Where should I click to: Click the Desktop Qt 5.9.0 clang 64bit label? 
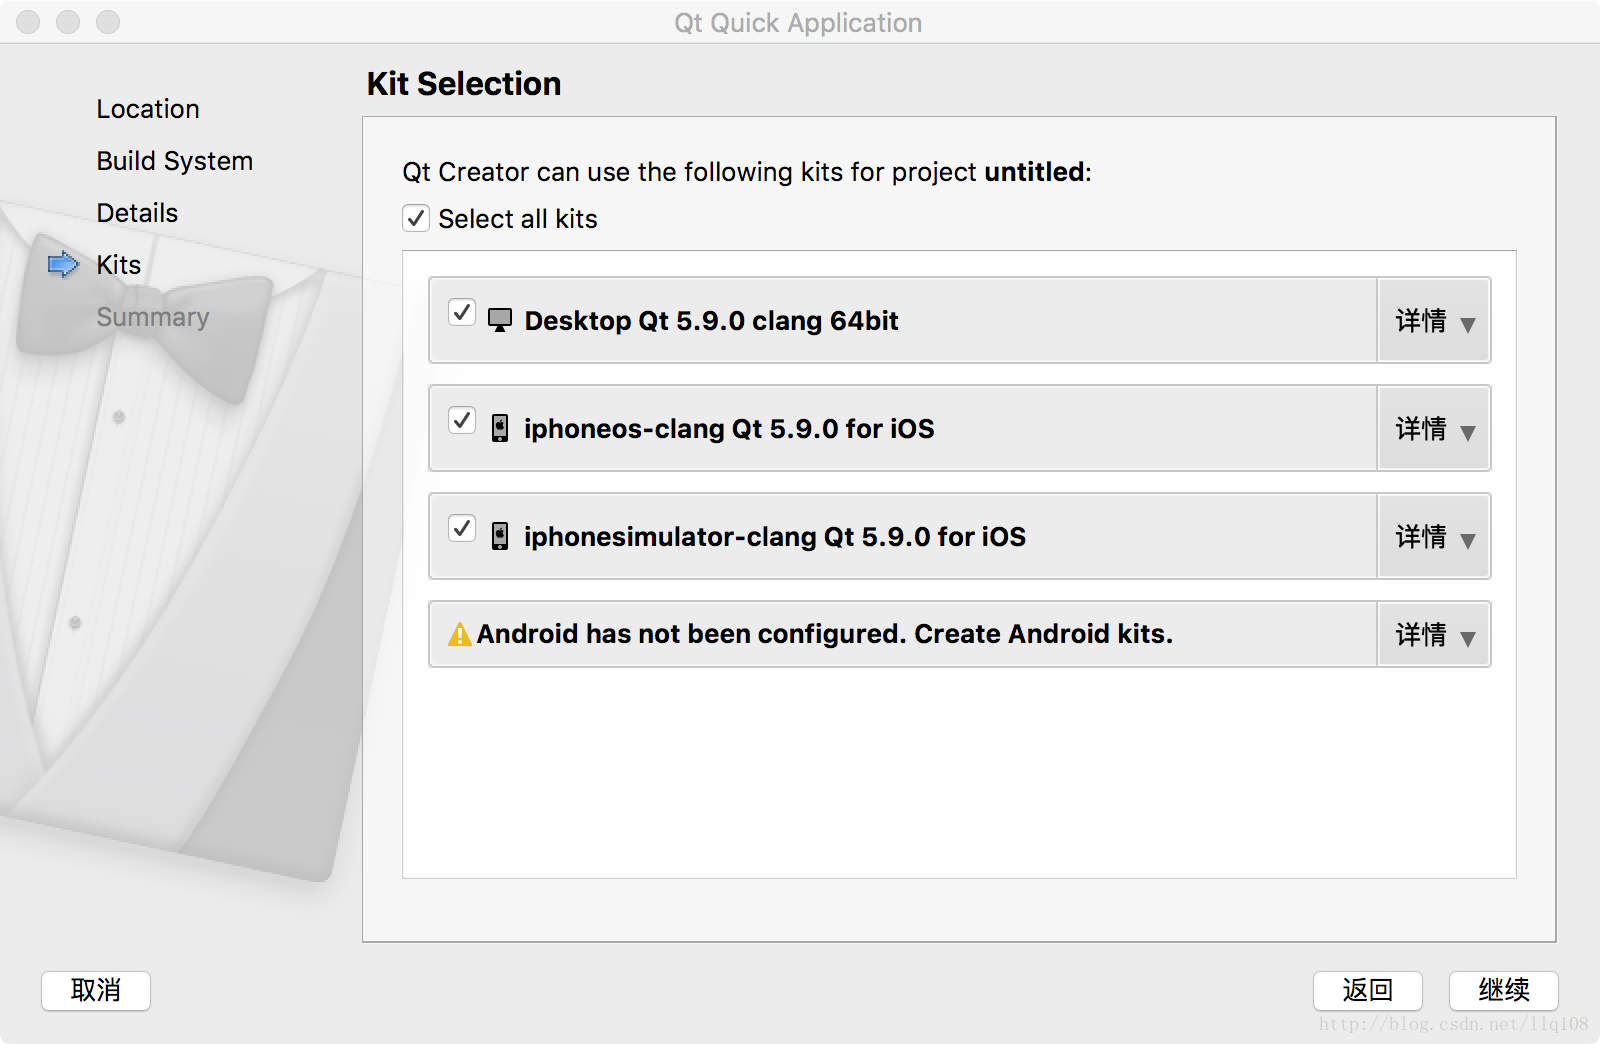(x=711, y=321)
